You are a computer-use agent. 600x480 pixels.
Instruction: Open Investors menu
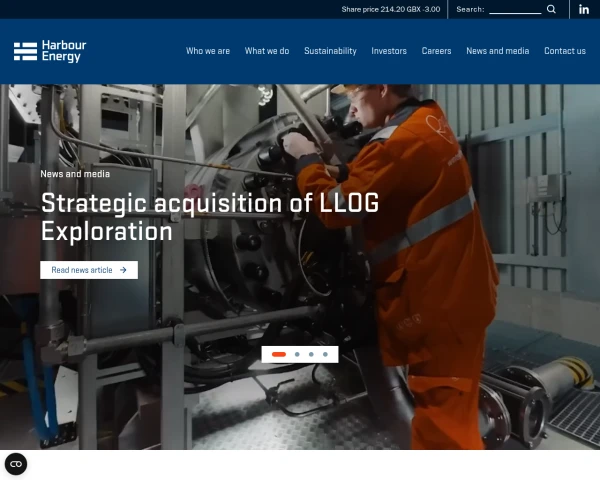pos(389,51)
